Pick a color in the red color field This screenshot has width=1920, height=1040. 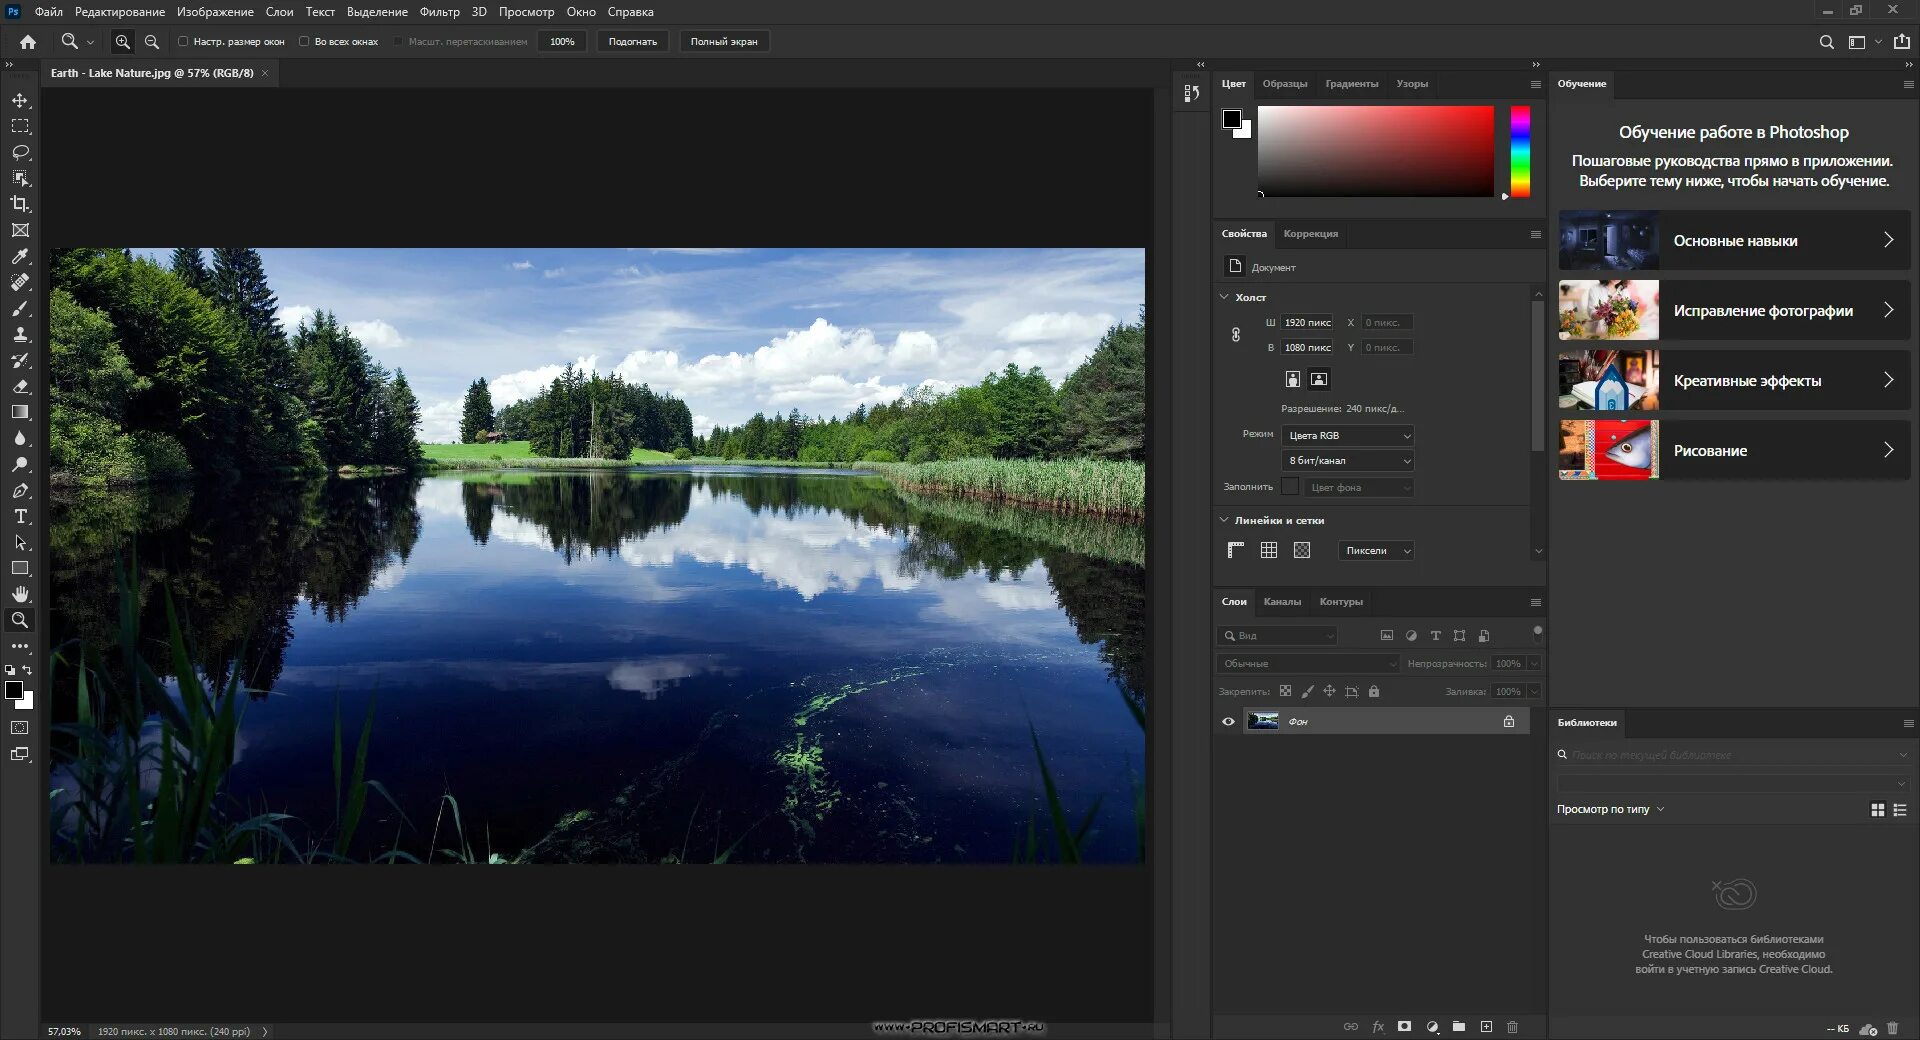[1376, 151]
